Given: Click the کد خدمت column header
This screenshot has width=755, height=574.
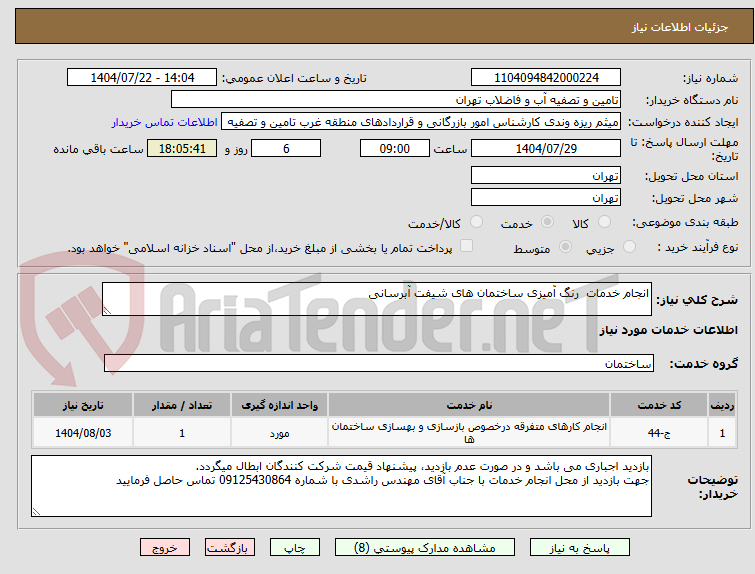Looking at the screenshot, I should (659, 405).
